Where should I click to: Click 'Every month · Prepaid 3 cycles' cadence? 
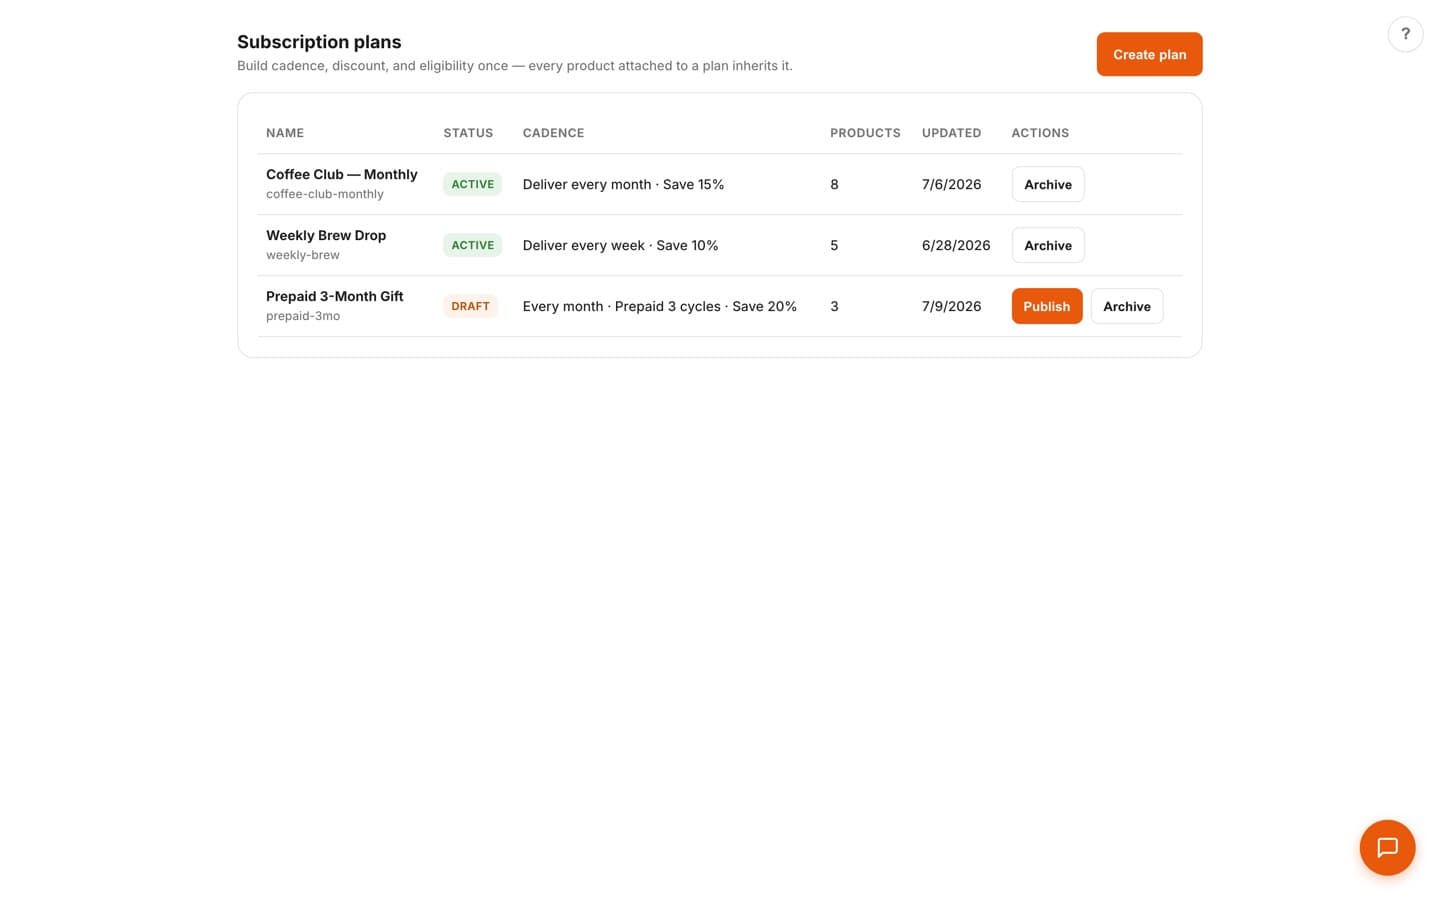point(659,306)
